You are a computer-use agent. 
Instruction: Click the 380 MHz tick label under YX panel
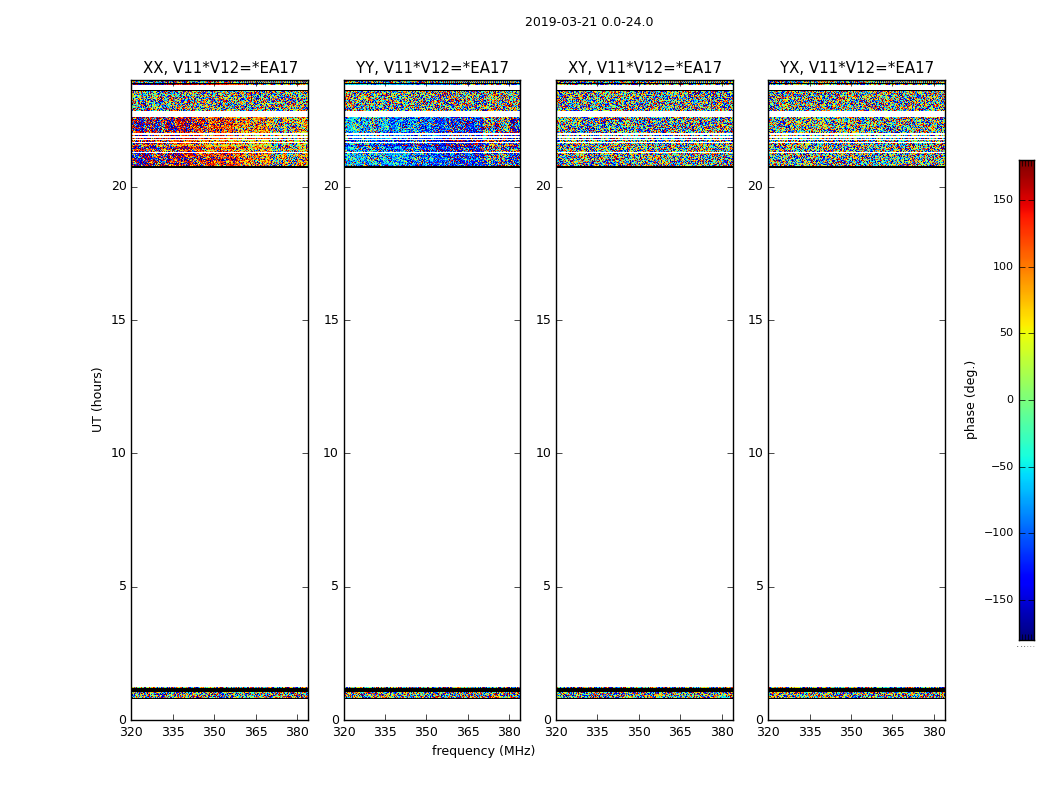934,732
